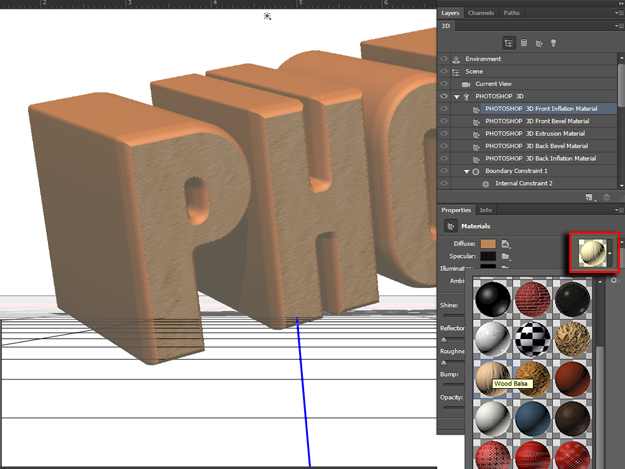The image size is (625, 469).
Task: Open the material preset picker dropdown arrow
Action: [610, 253]
